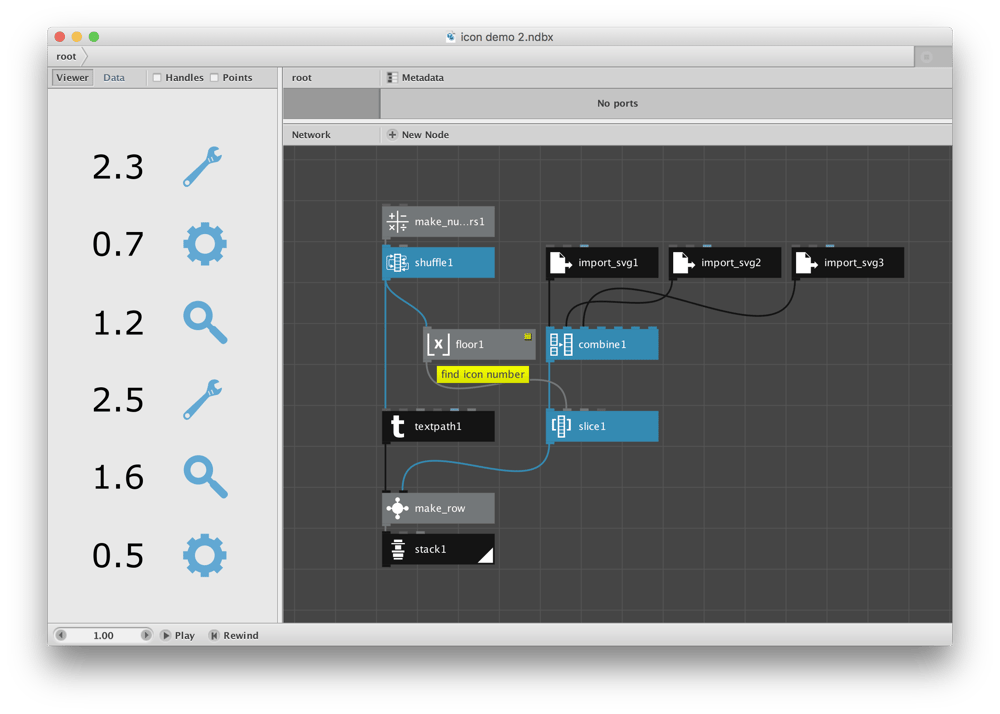Click the 'No ports' text
The width and height of the screenshot is (1000, 714).
617,103
